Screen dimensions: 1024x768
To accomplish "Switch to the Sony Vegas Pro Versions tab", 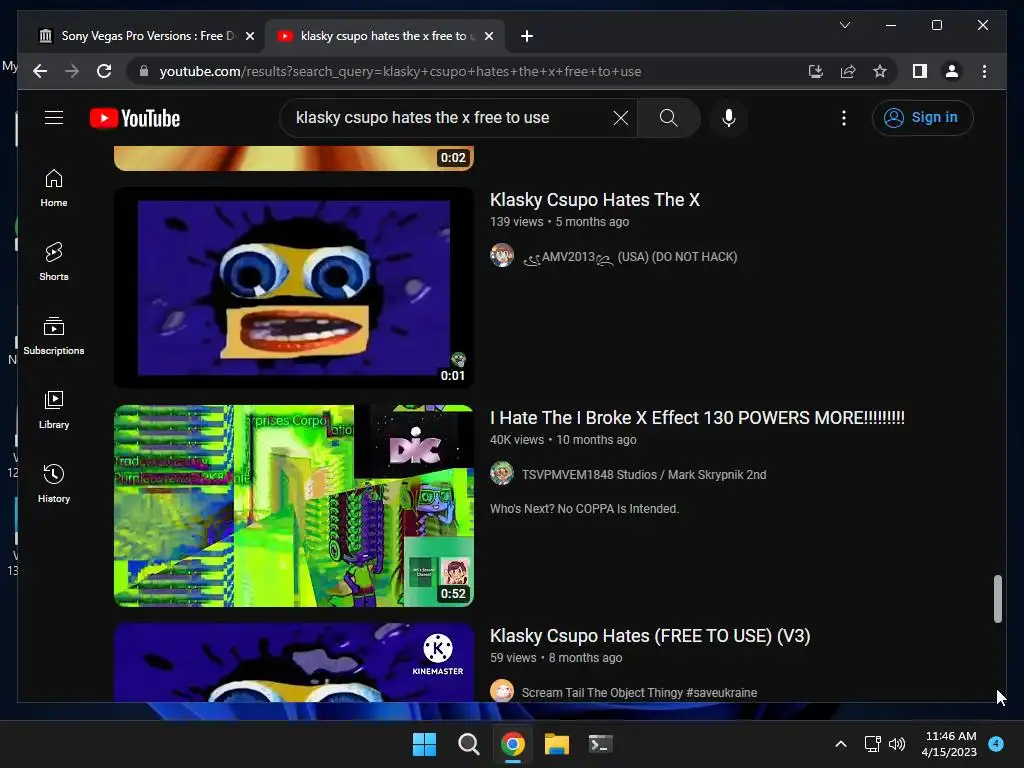I will [x=147, y=36].
